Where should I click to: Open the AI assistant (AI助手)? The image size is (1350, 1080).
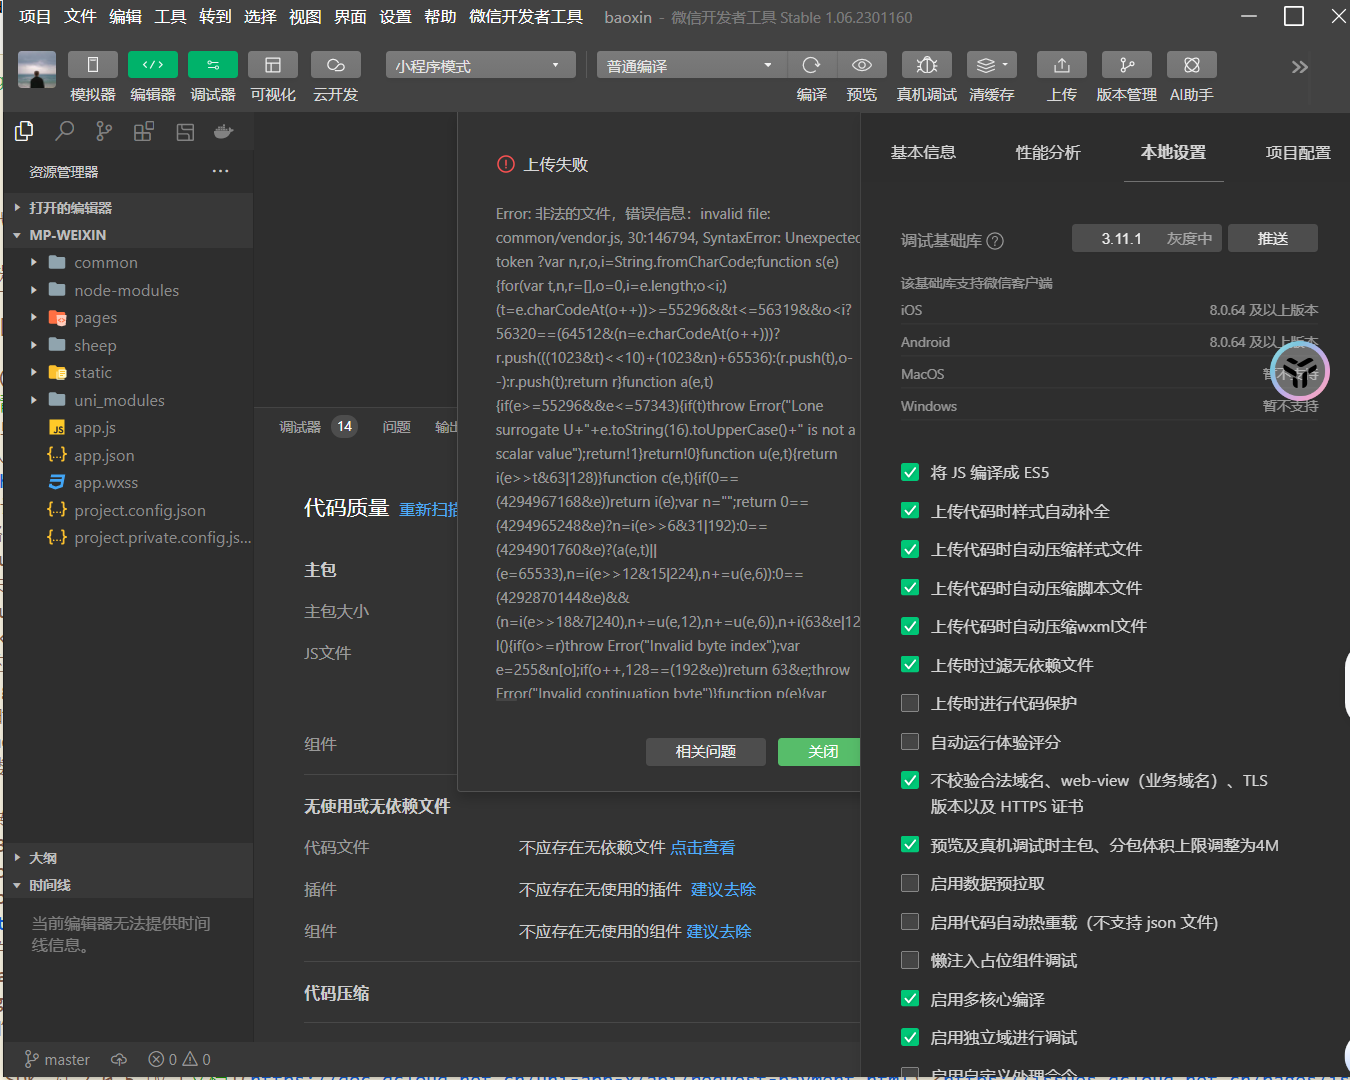pos(1192,65)
